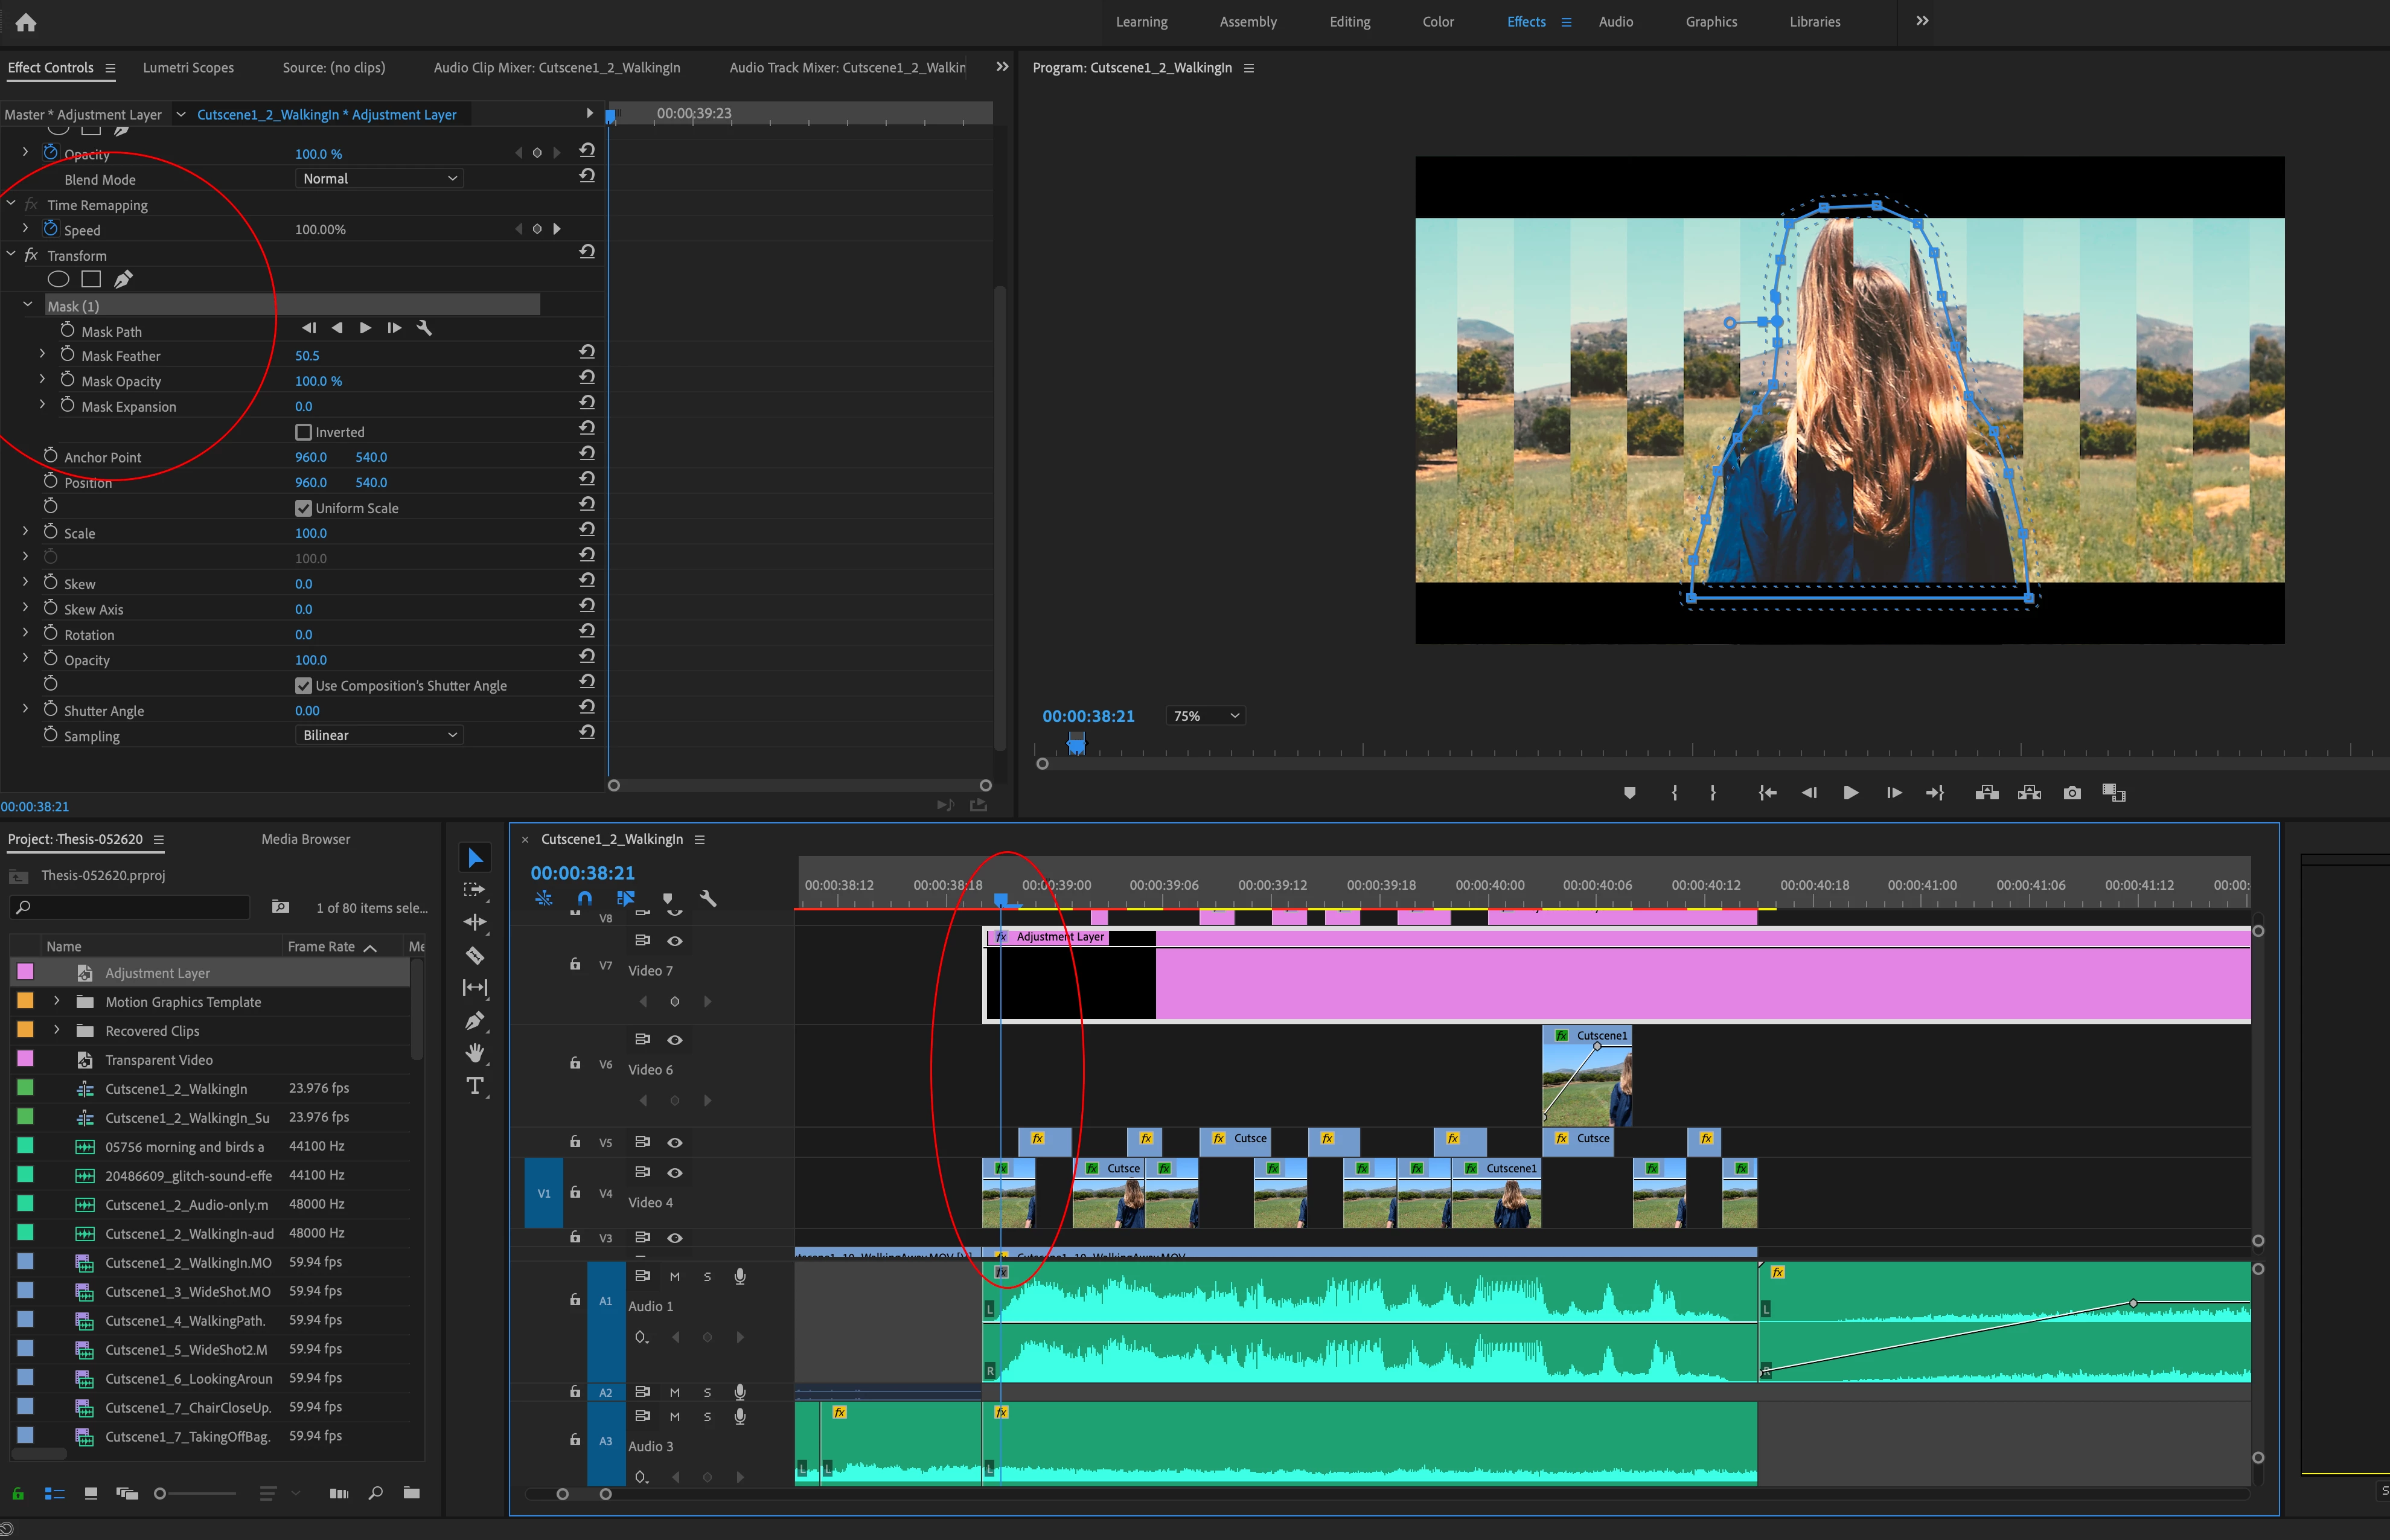Create ellipse mask under Transform

pyautogui.click(x=59, y=280)
